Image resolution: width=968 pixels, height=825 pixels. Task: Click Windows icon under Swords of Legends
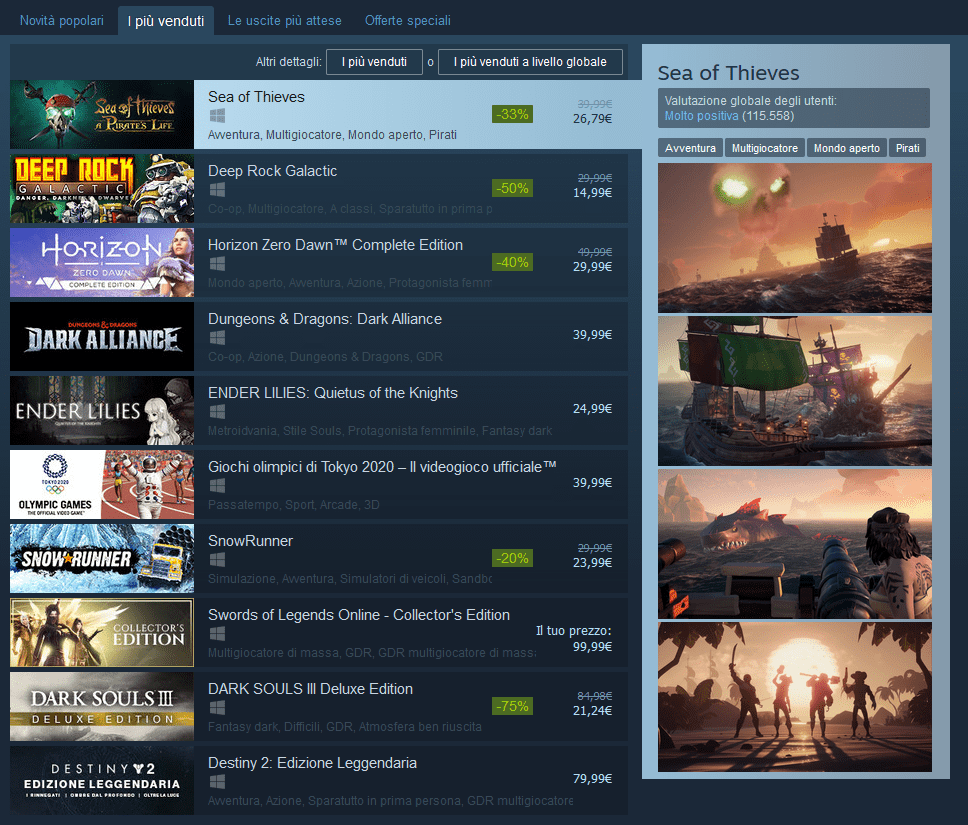click(x=217, y=634)
